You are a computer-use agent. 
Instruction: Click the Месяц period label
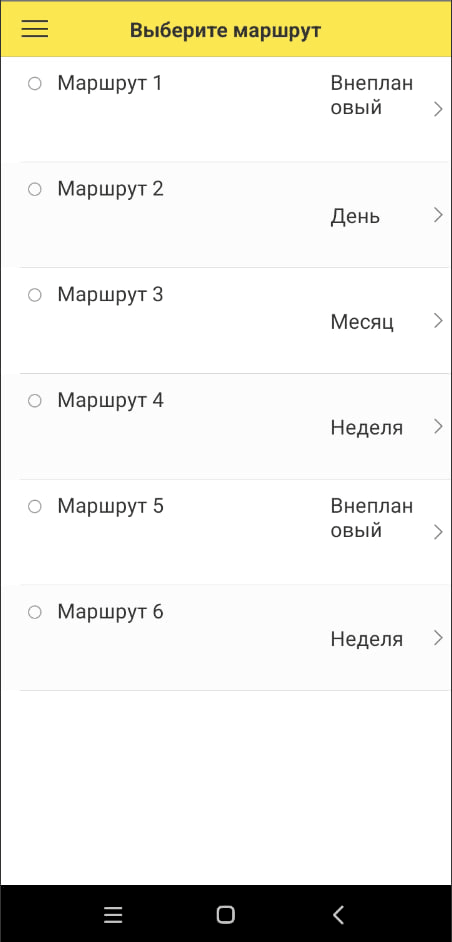pyautogui.click(x=362, y=323)
